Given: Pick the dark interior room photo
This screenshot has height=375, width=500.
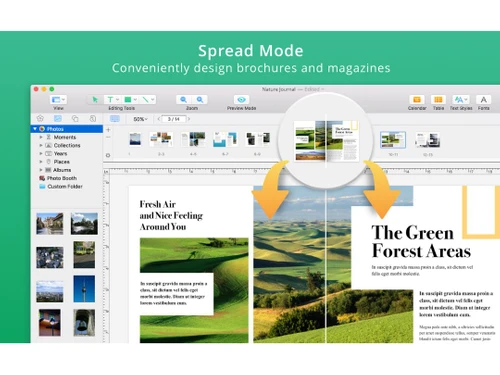Looking at the screenshot, I should pos(50,323).
